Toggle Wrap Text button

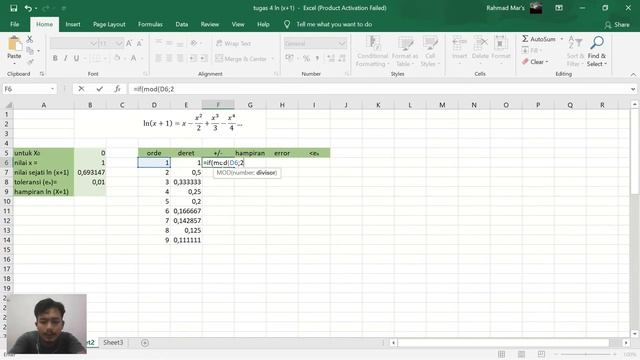point(233,43)
